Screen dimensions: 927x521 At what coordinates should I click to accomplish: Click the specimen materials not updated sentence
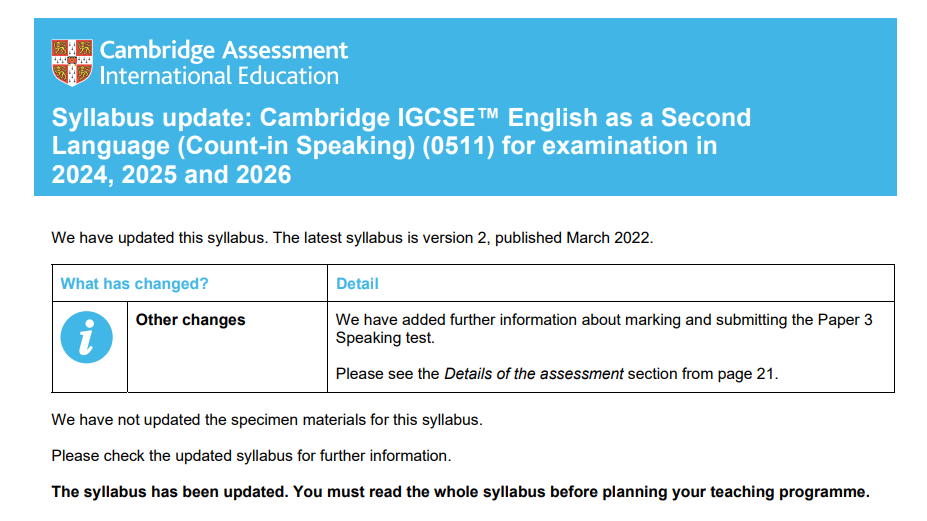tap(267, 420)
